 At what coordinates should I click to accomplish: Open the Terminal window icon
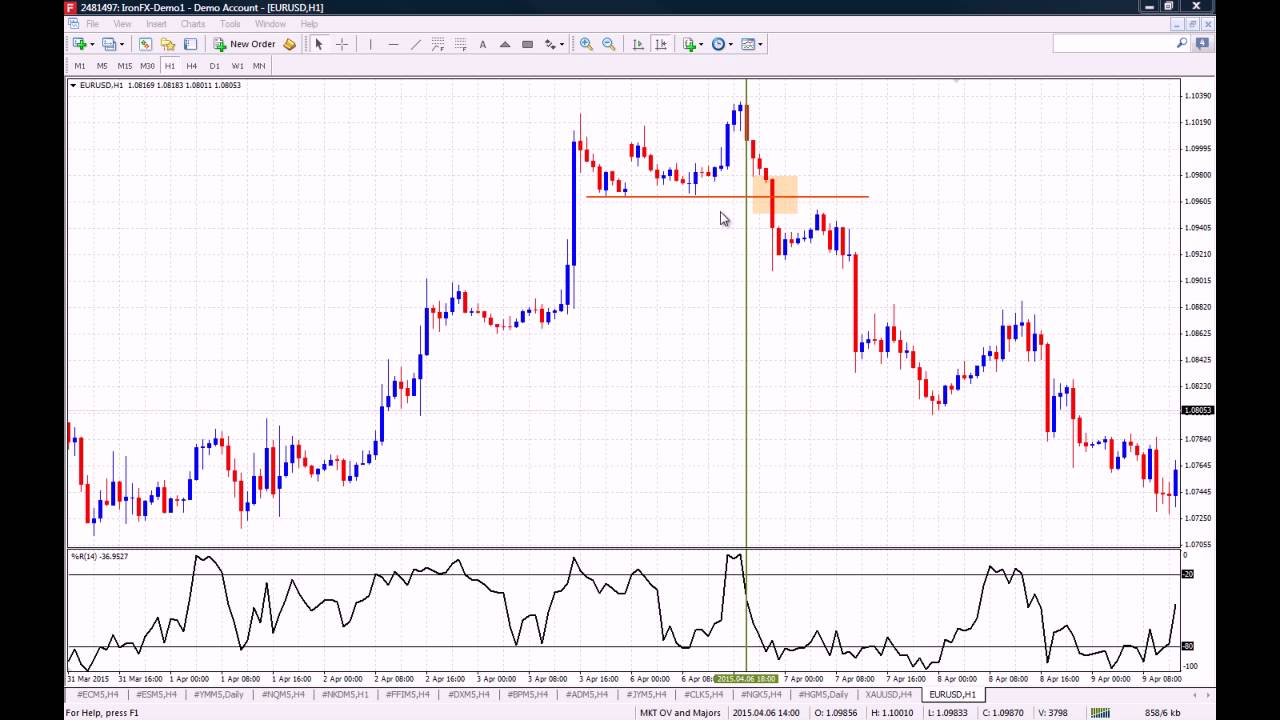[x=190, y=44]
